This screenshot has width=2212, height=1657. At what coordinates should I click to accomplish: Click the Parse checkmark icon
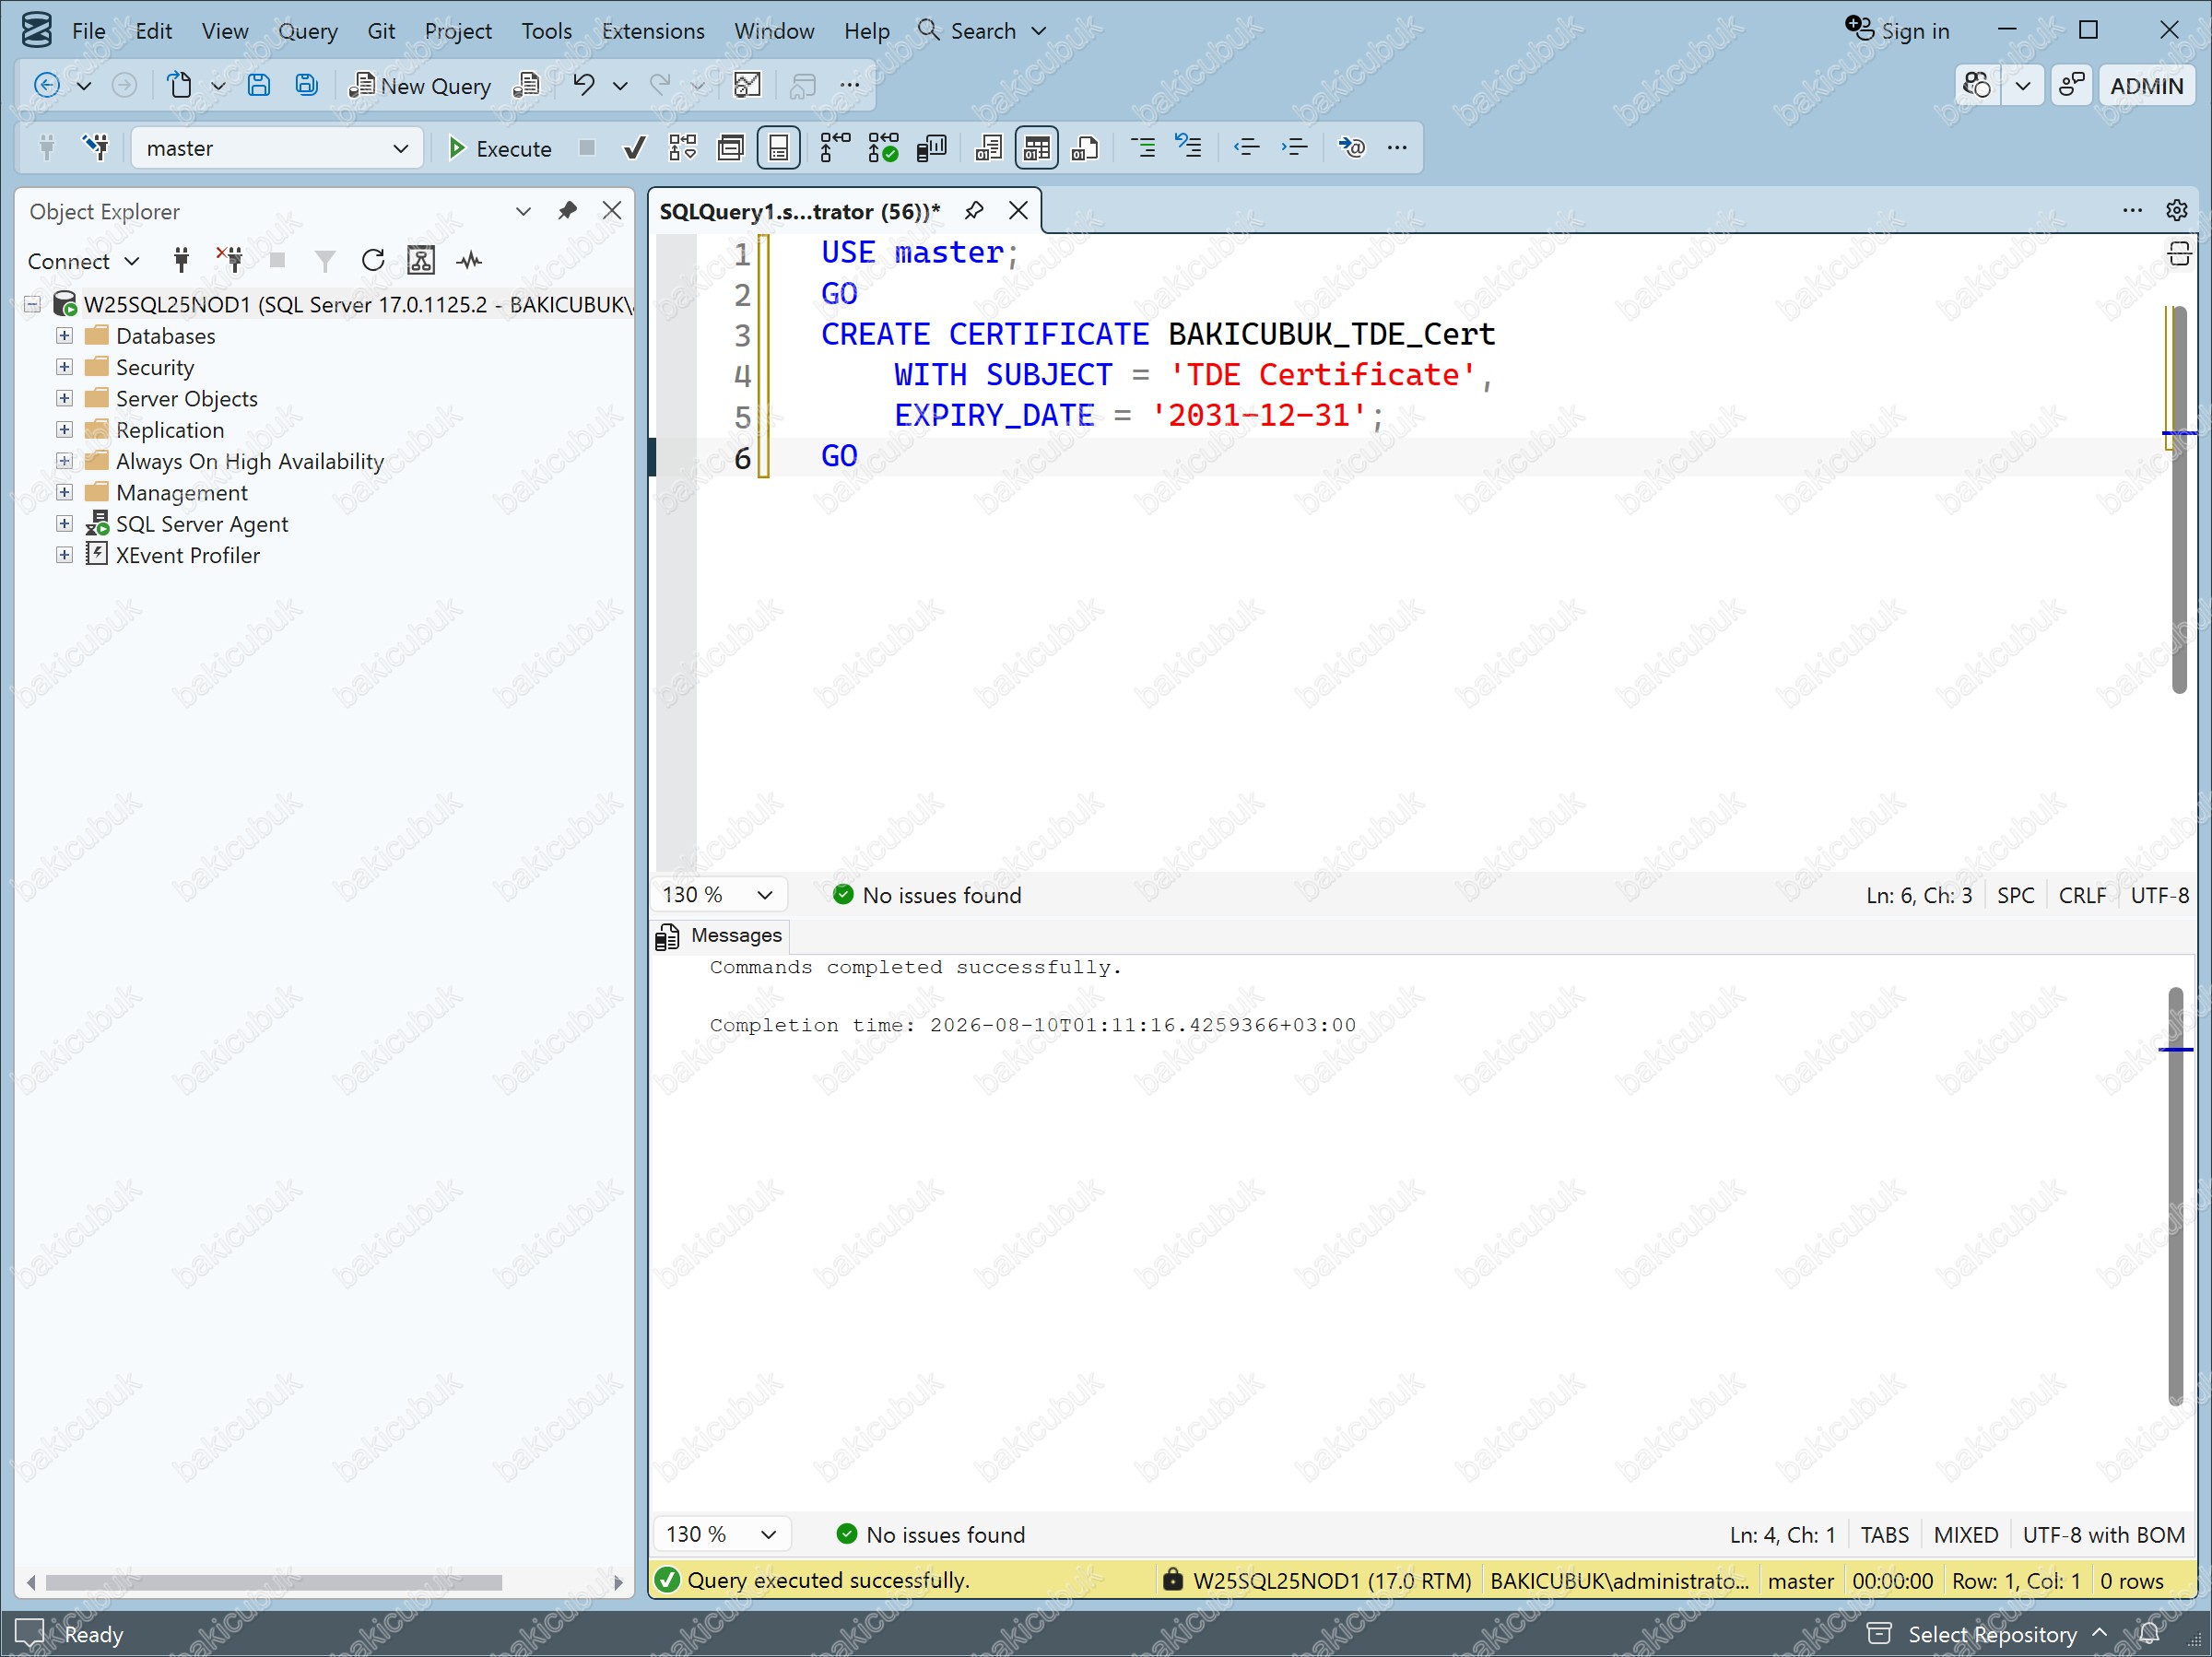[634, 148]
